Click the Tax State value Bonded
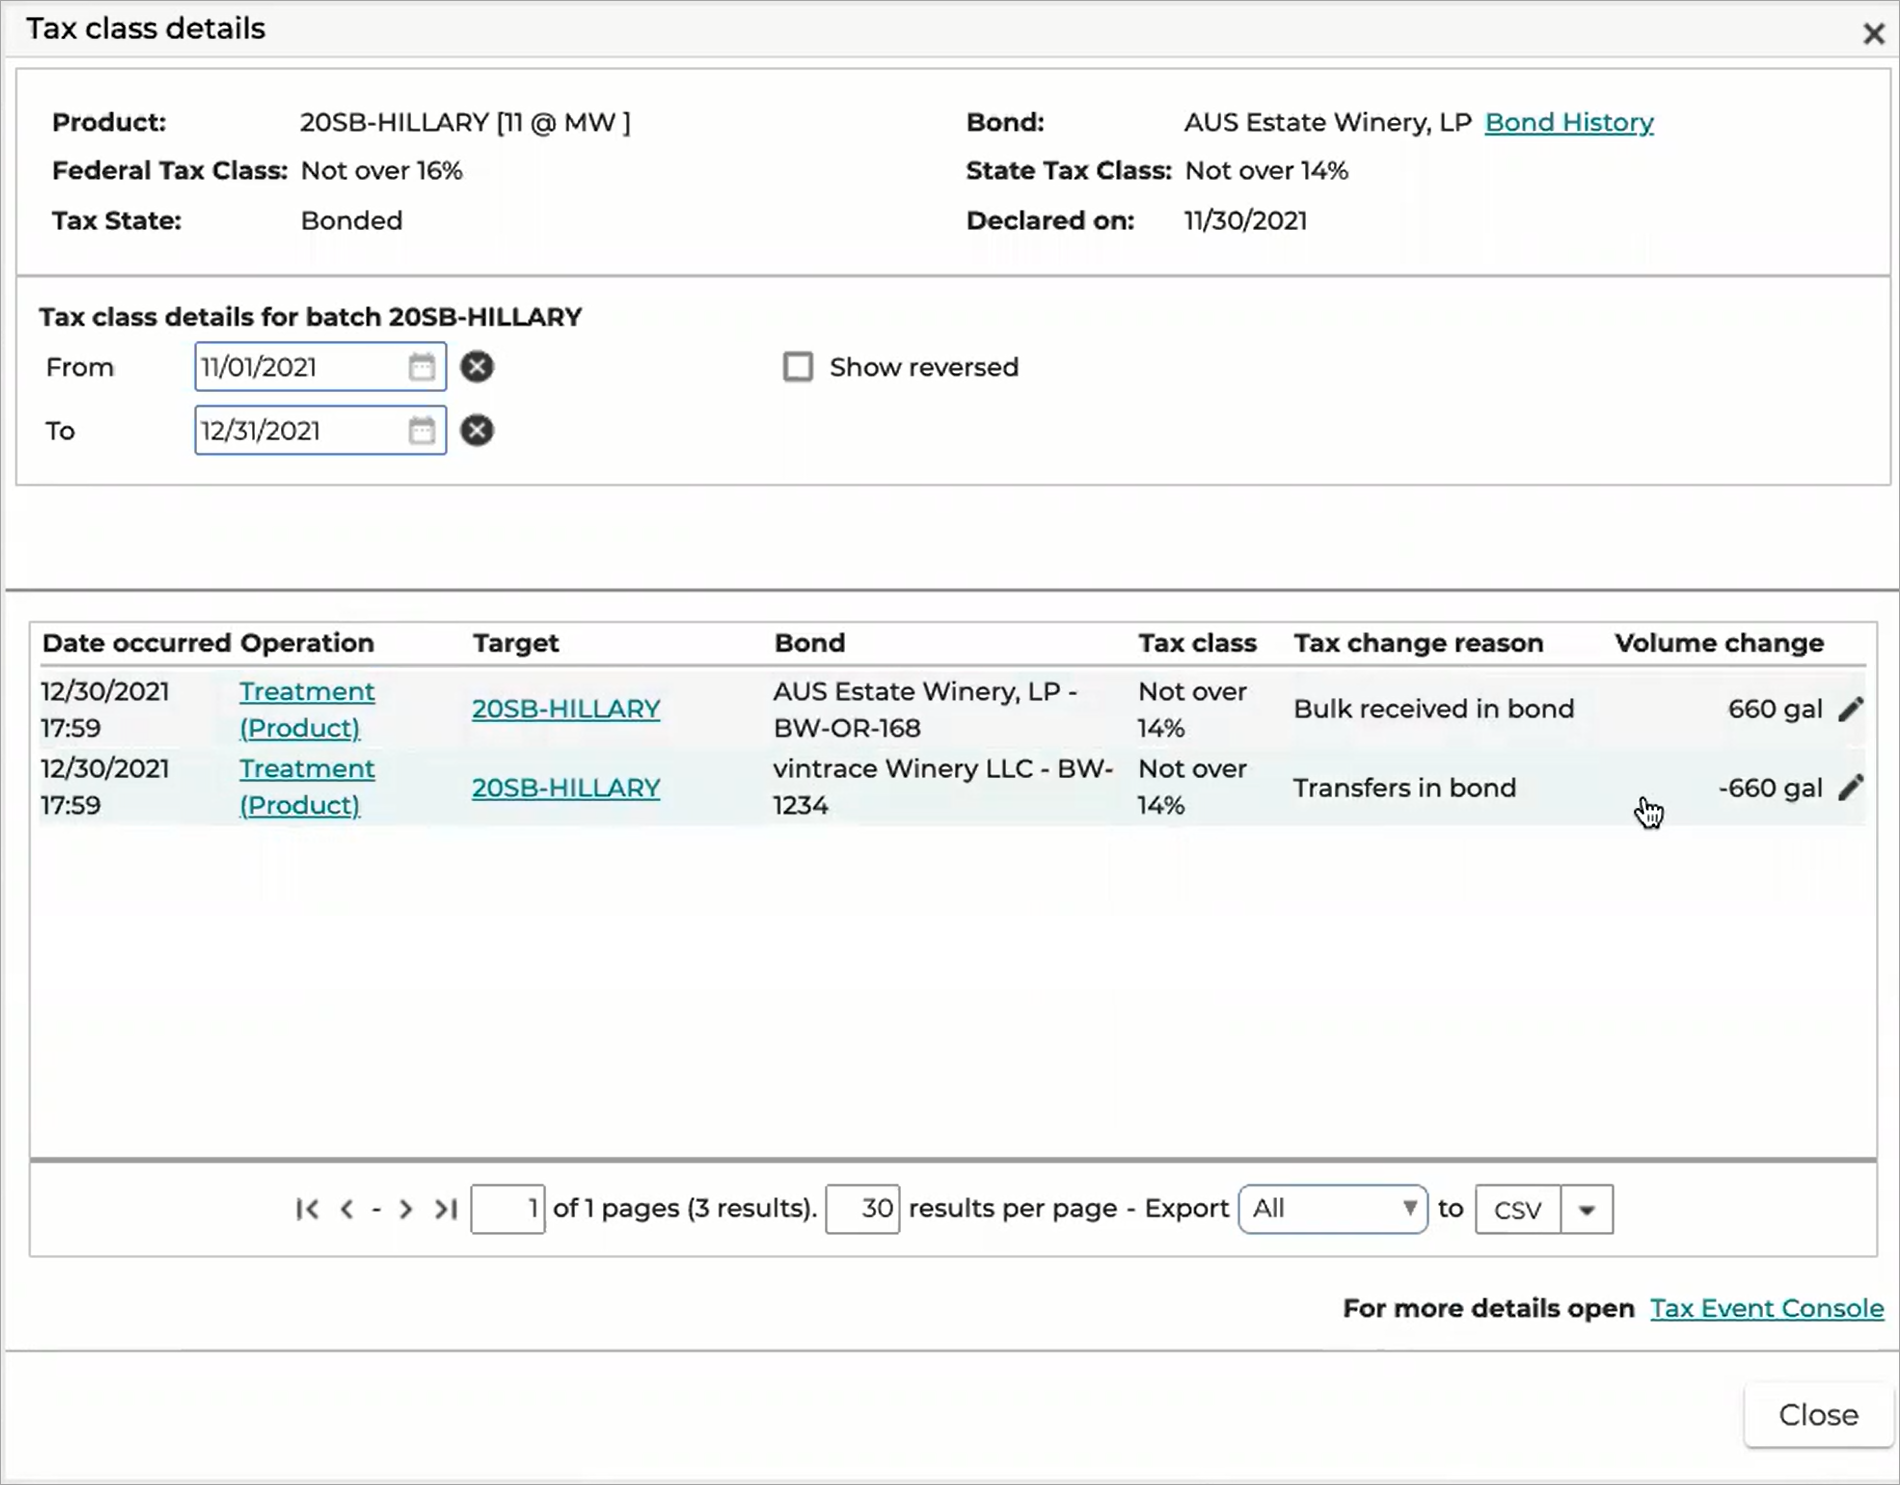Viewport: 1900px width, 1485px height. pyautogui.click(x=351, y=220)
